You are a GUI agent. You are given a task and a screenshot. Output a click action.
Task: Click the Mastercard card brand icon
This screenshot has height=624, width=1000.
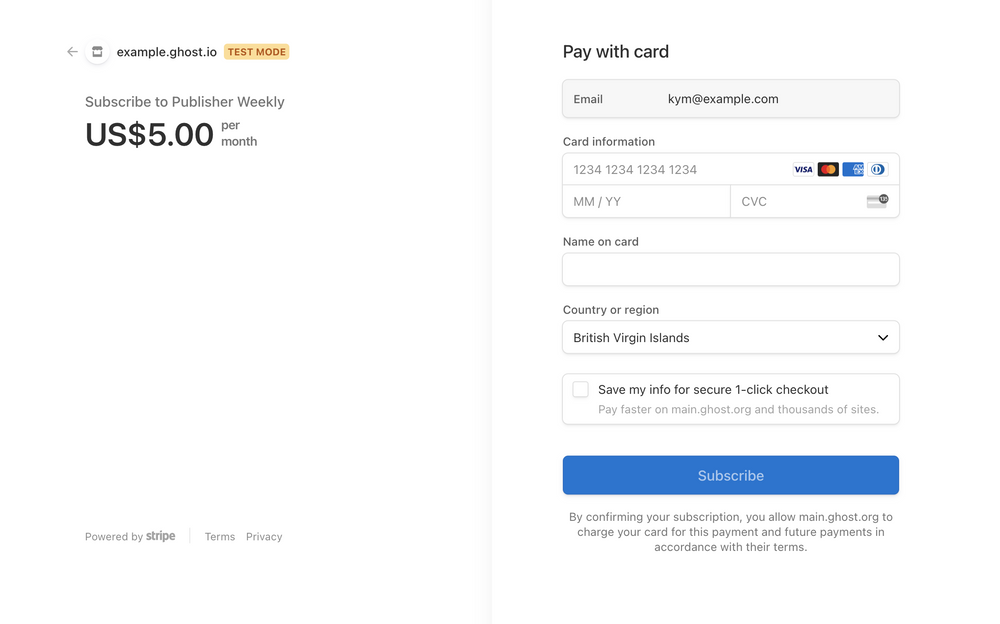[828, 169]
